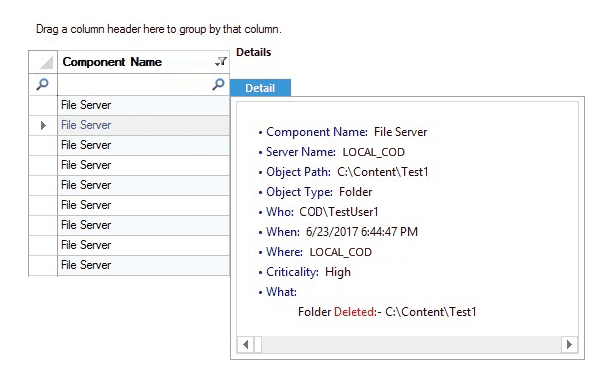Click the red Deleted text in What
The height and width of the screenshot is (382, 612).
pyautogui.click(x=354, y=312)
